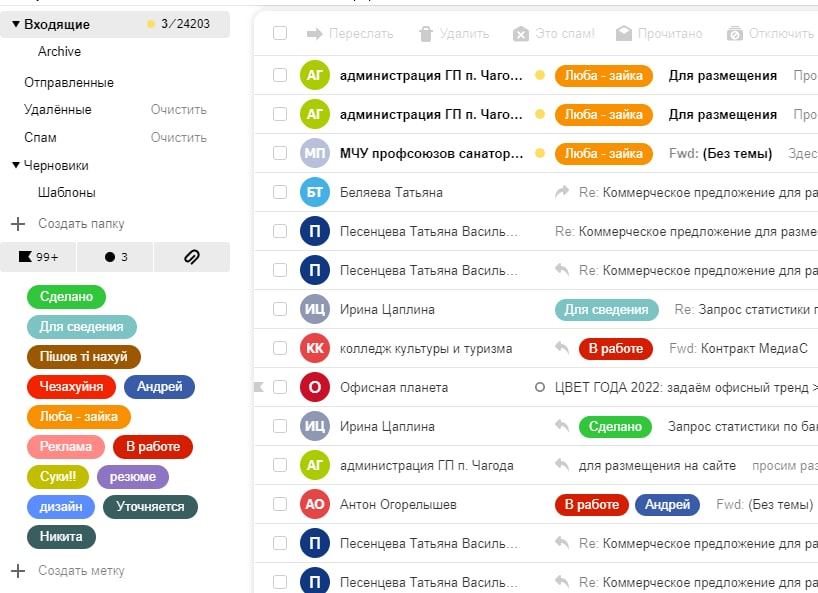Collapse the Входящие folder triangle
The height and width of the screenshot is (593, 818).
(16, 25)
